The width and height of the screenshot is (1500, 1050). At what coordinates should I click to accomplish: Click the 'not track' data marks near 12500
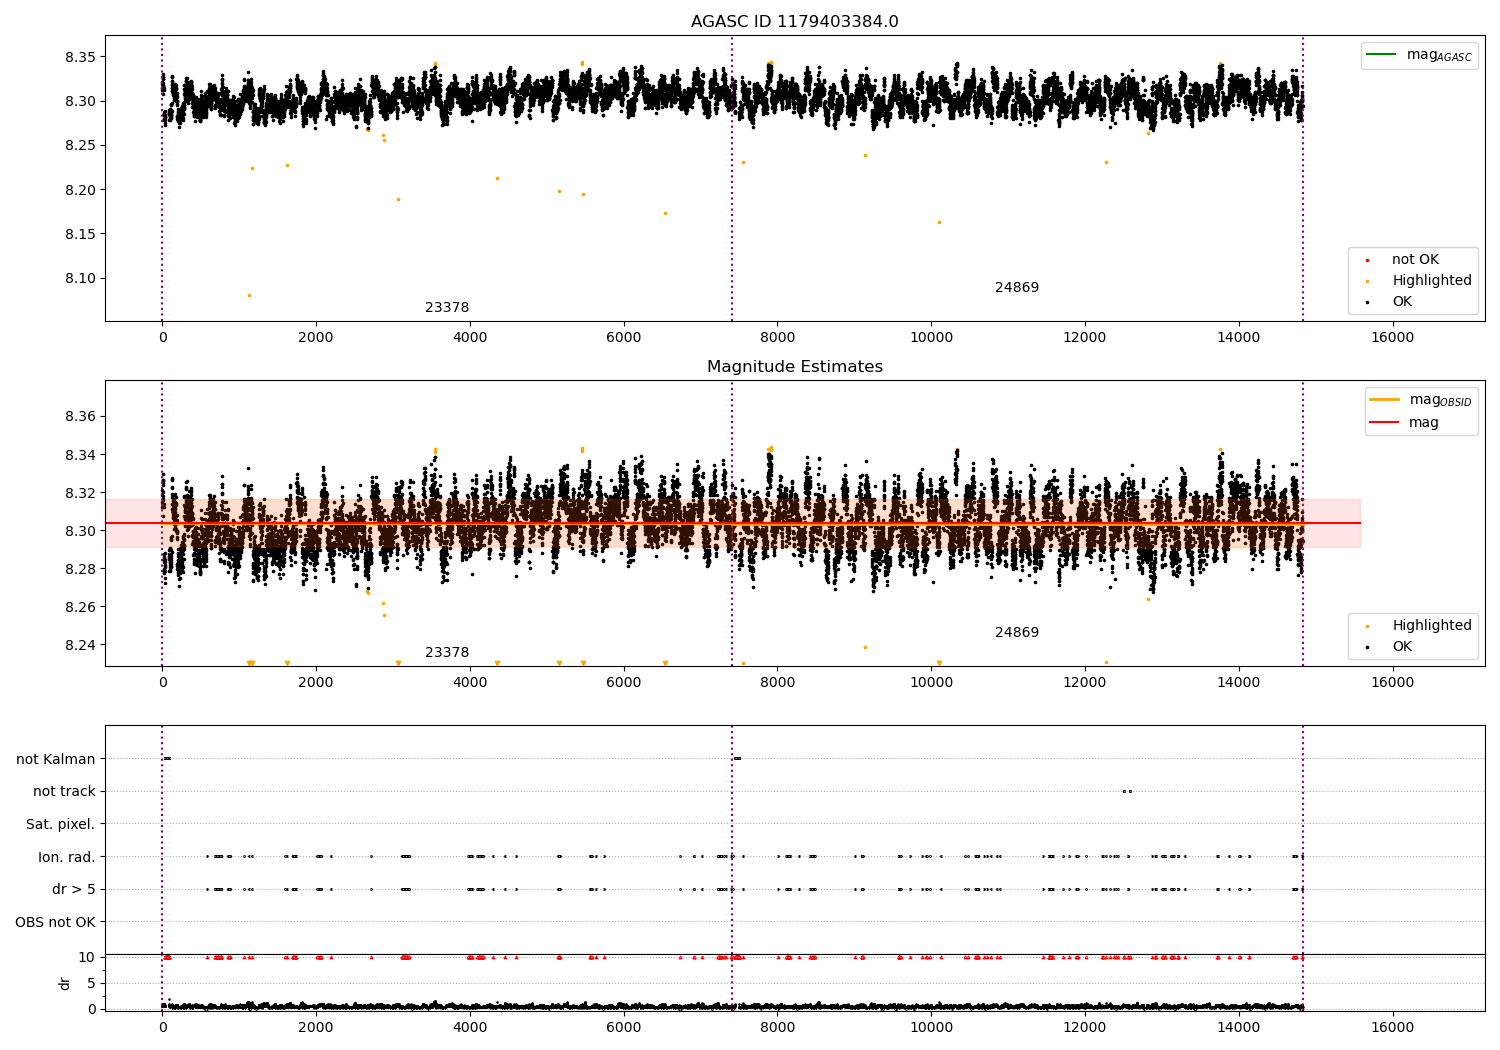(x=1127, y=791)
